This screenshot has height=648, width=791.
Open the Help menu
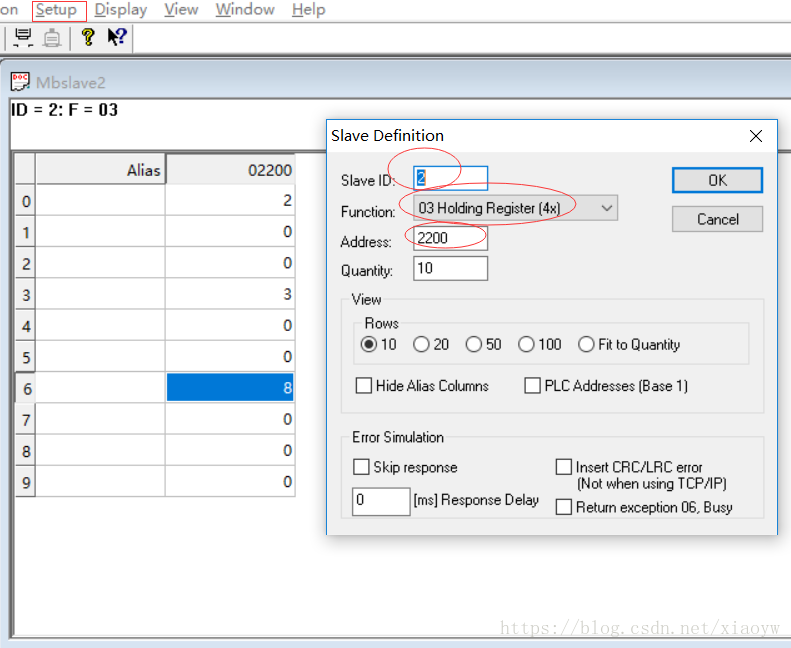point(308,10)
